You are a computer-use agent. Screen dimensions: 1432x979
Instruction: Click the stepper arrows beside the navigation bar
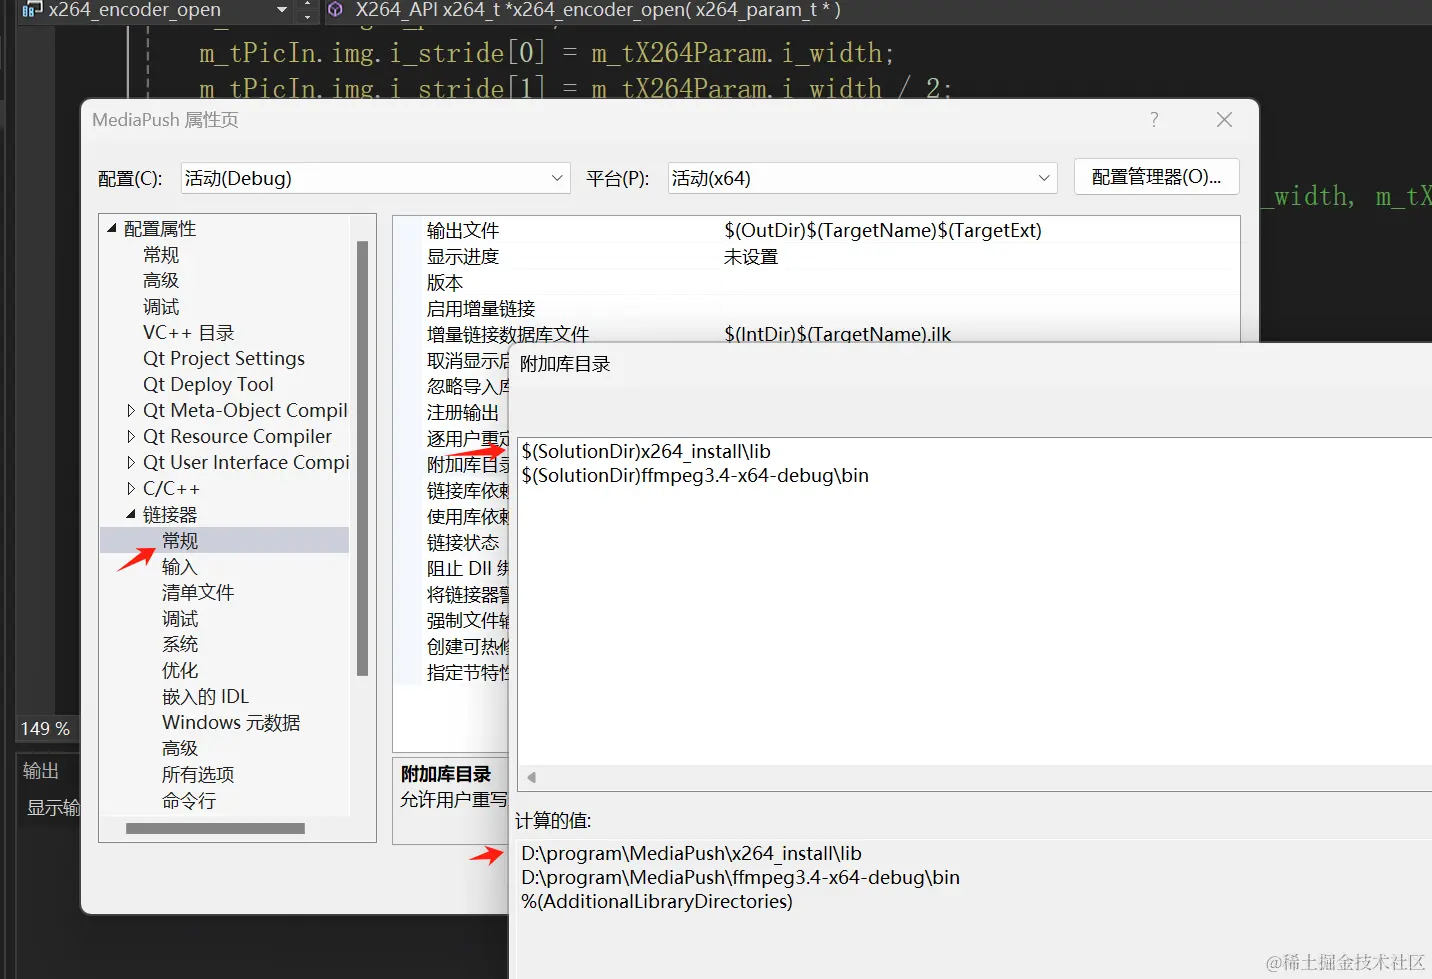(307, 12)
